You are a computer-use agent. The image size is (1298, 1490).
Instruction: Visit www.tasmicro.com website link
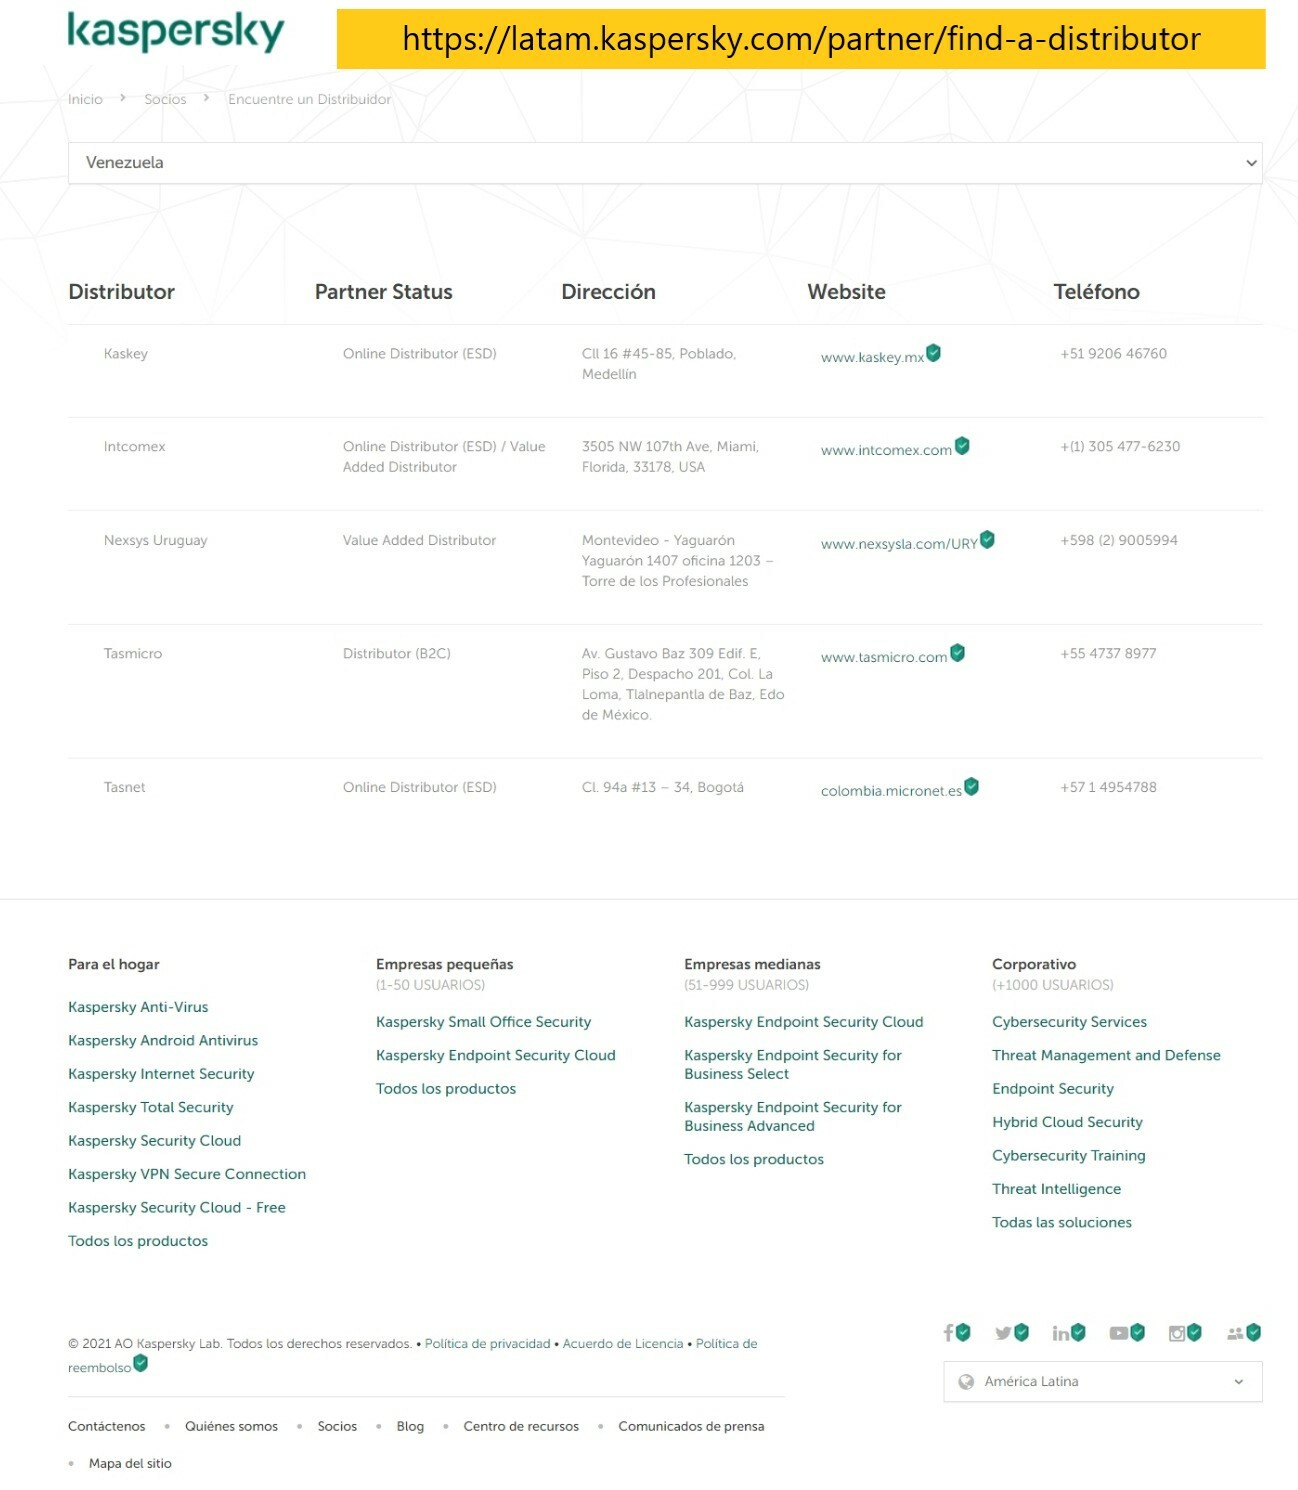(884, 657)
